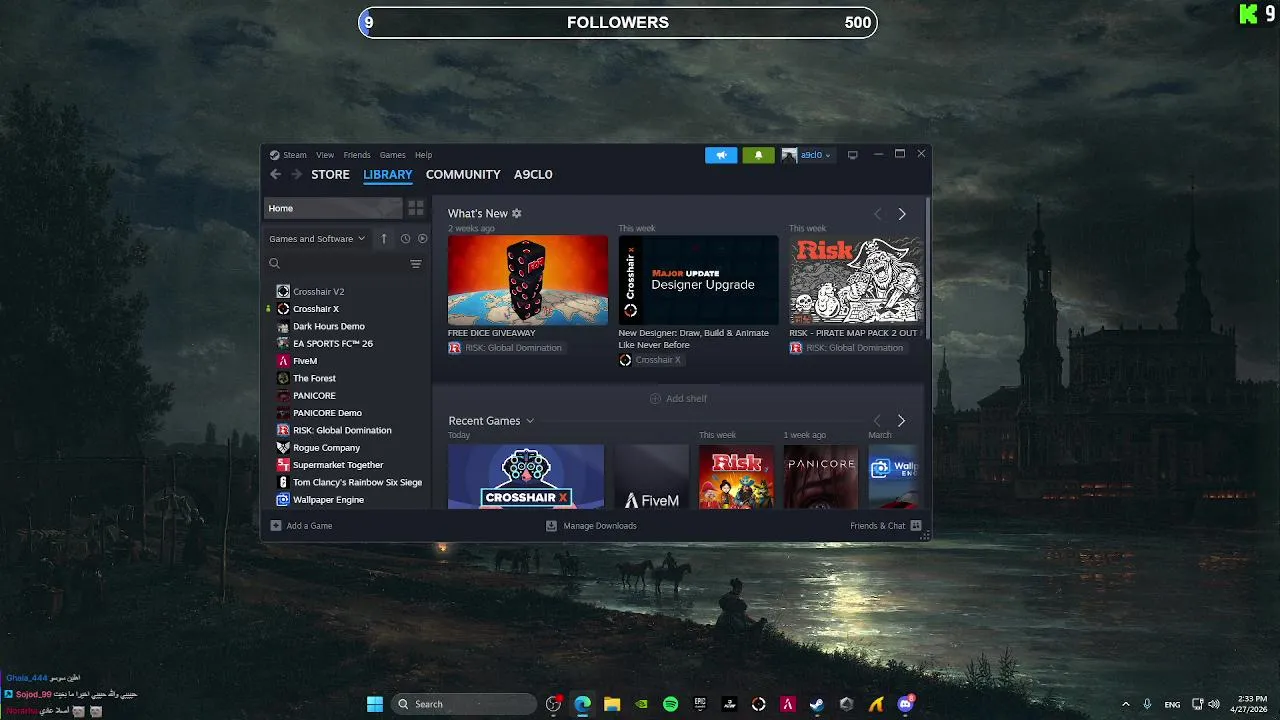
Task: Sort library by recent activity clock icon
Action: 405,239
